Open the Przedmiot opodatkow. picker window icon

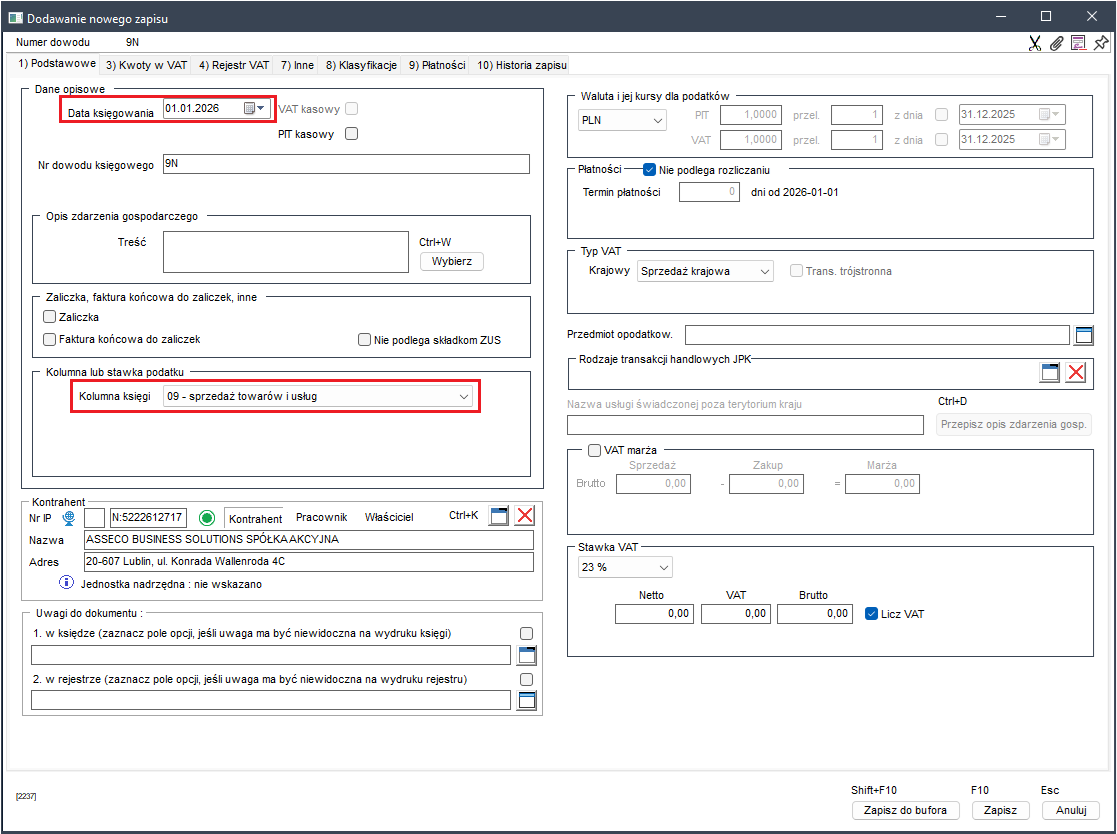[1084, 335]
